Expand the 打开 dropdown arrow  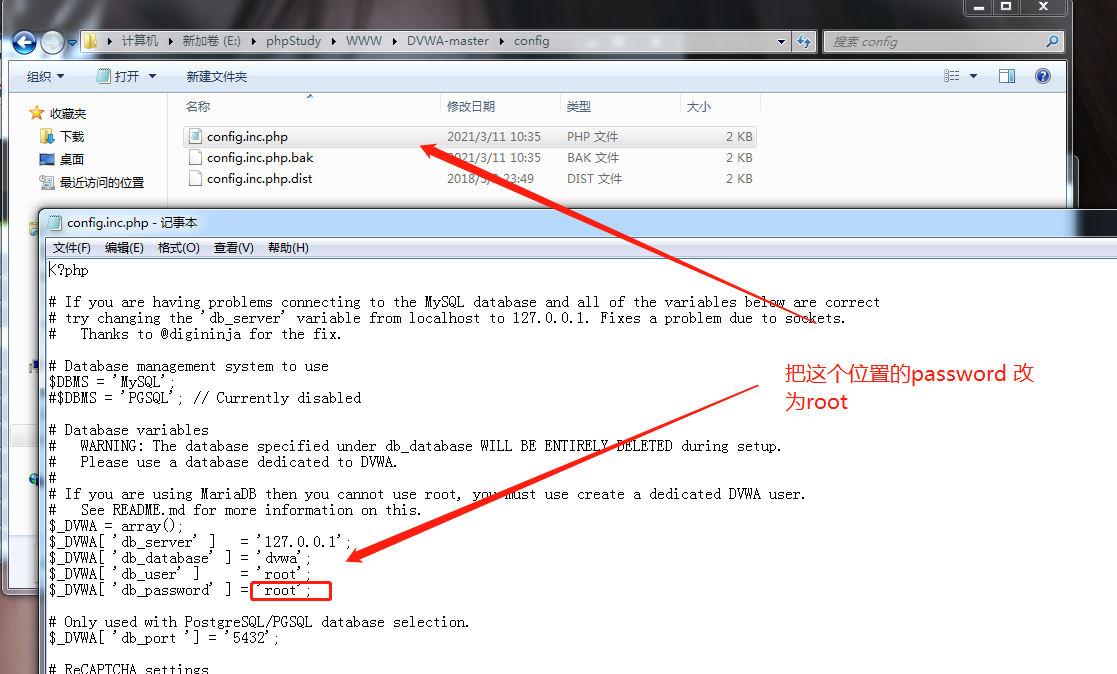(x=152, y=76)
